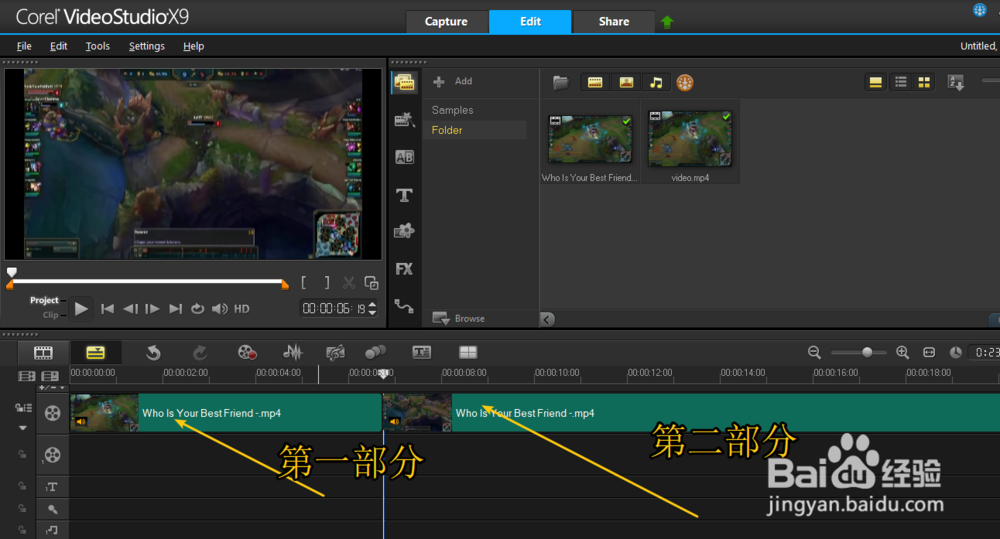The width and height of the screenshot is (1000, 539).
Task: Jump to preview end
Action: [x=175, y=309]
